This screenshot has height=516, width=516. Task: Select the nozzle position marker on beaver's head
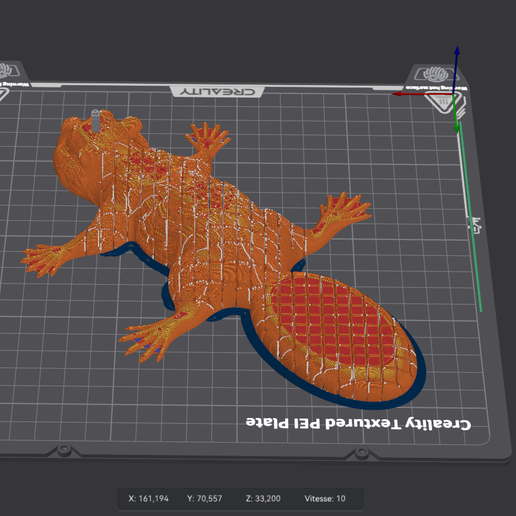click(95, 120)
